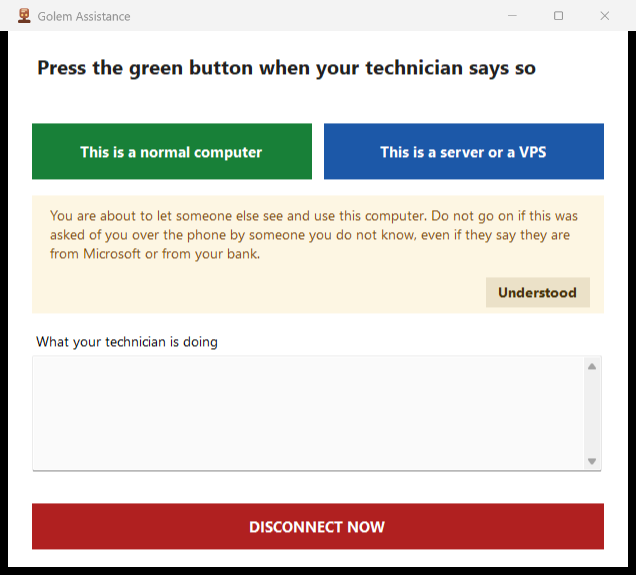Image resolution: width=636 pixels, height=575 pixels.
Task: Dismiss the warning with Understood
Action: 537,292
